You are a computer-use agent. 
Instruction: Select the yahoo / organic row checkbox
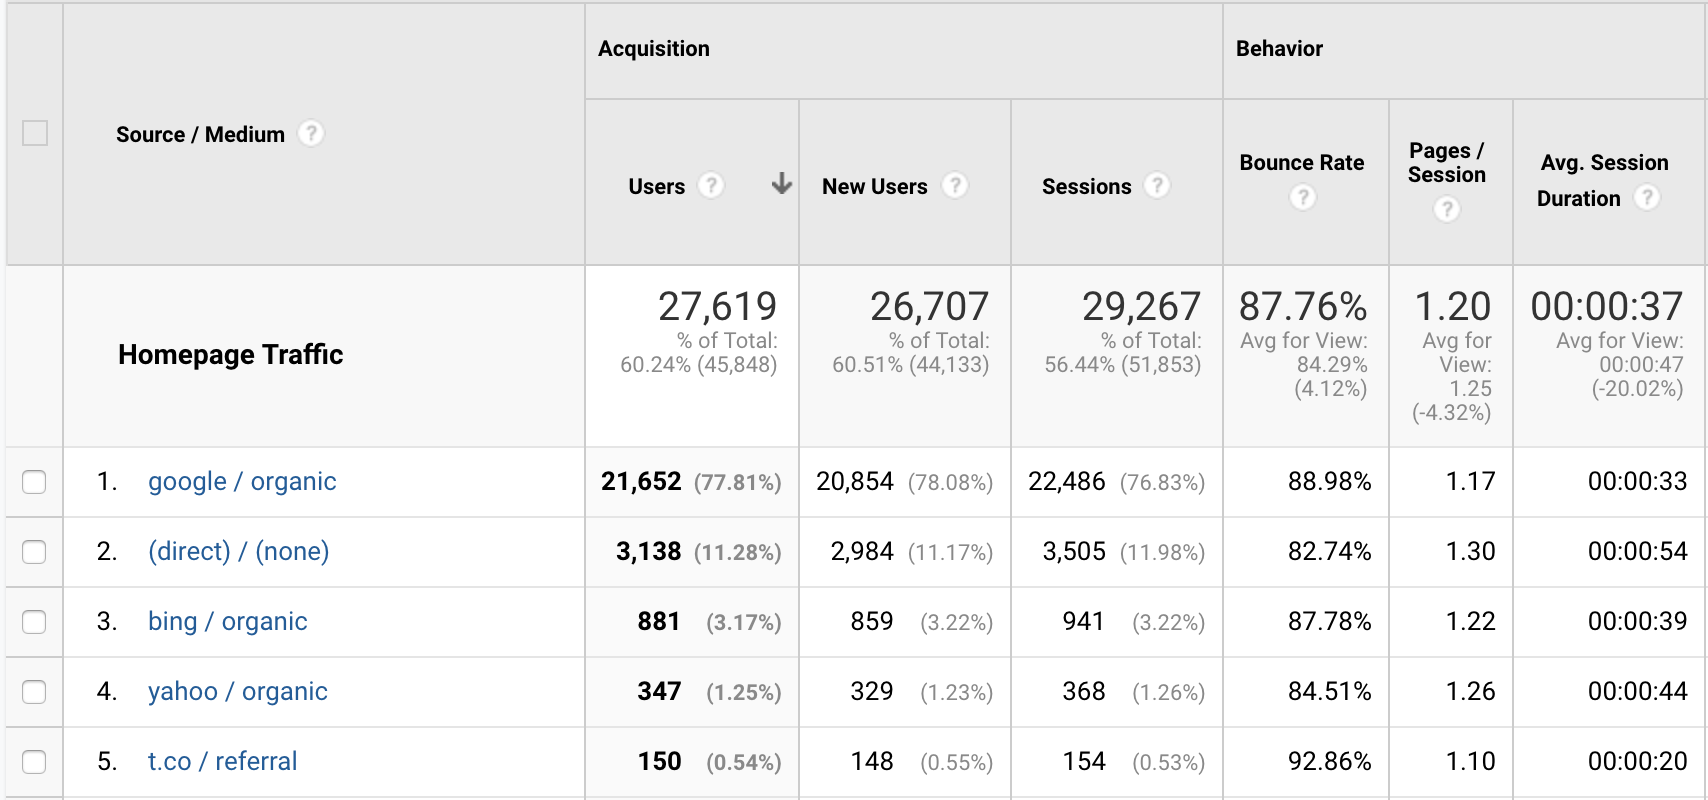35,691
